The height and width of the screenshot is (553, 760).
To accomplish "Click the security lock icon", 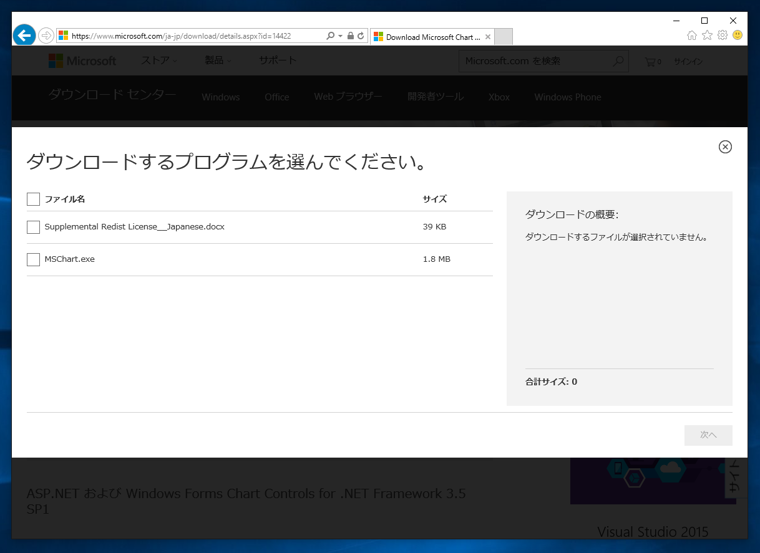I will [x=350, y=36].
